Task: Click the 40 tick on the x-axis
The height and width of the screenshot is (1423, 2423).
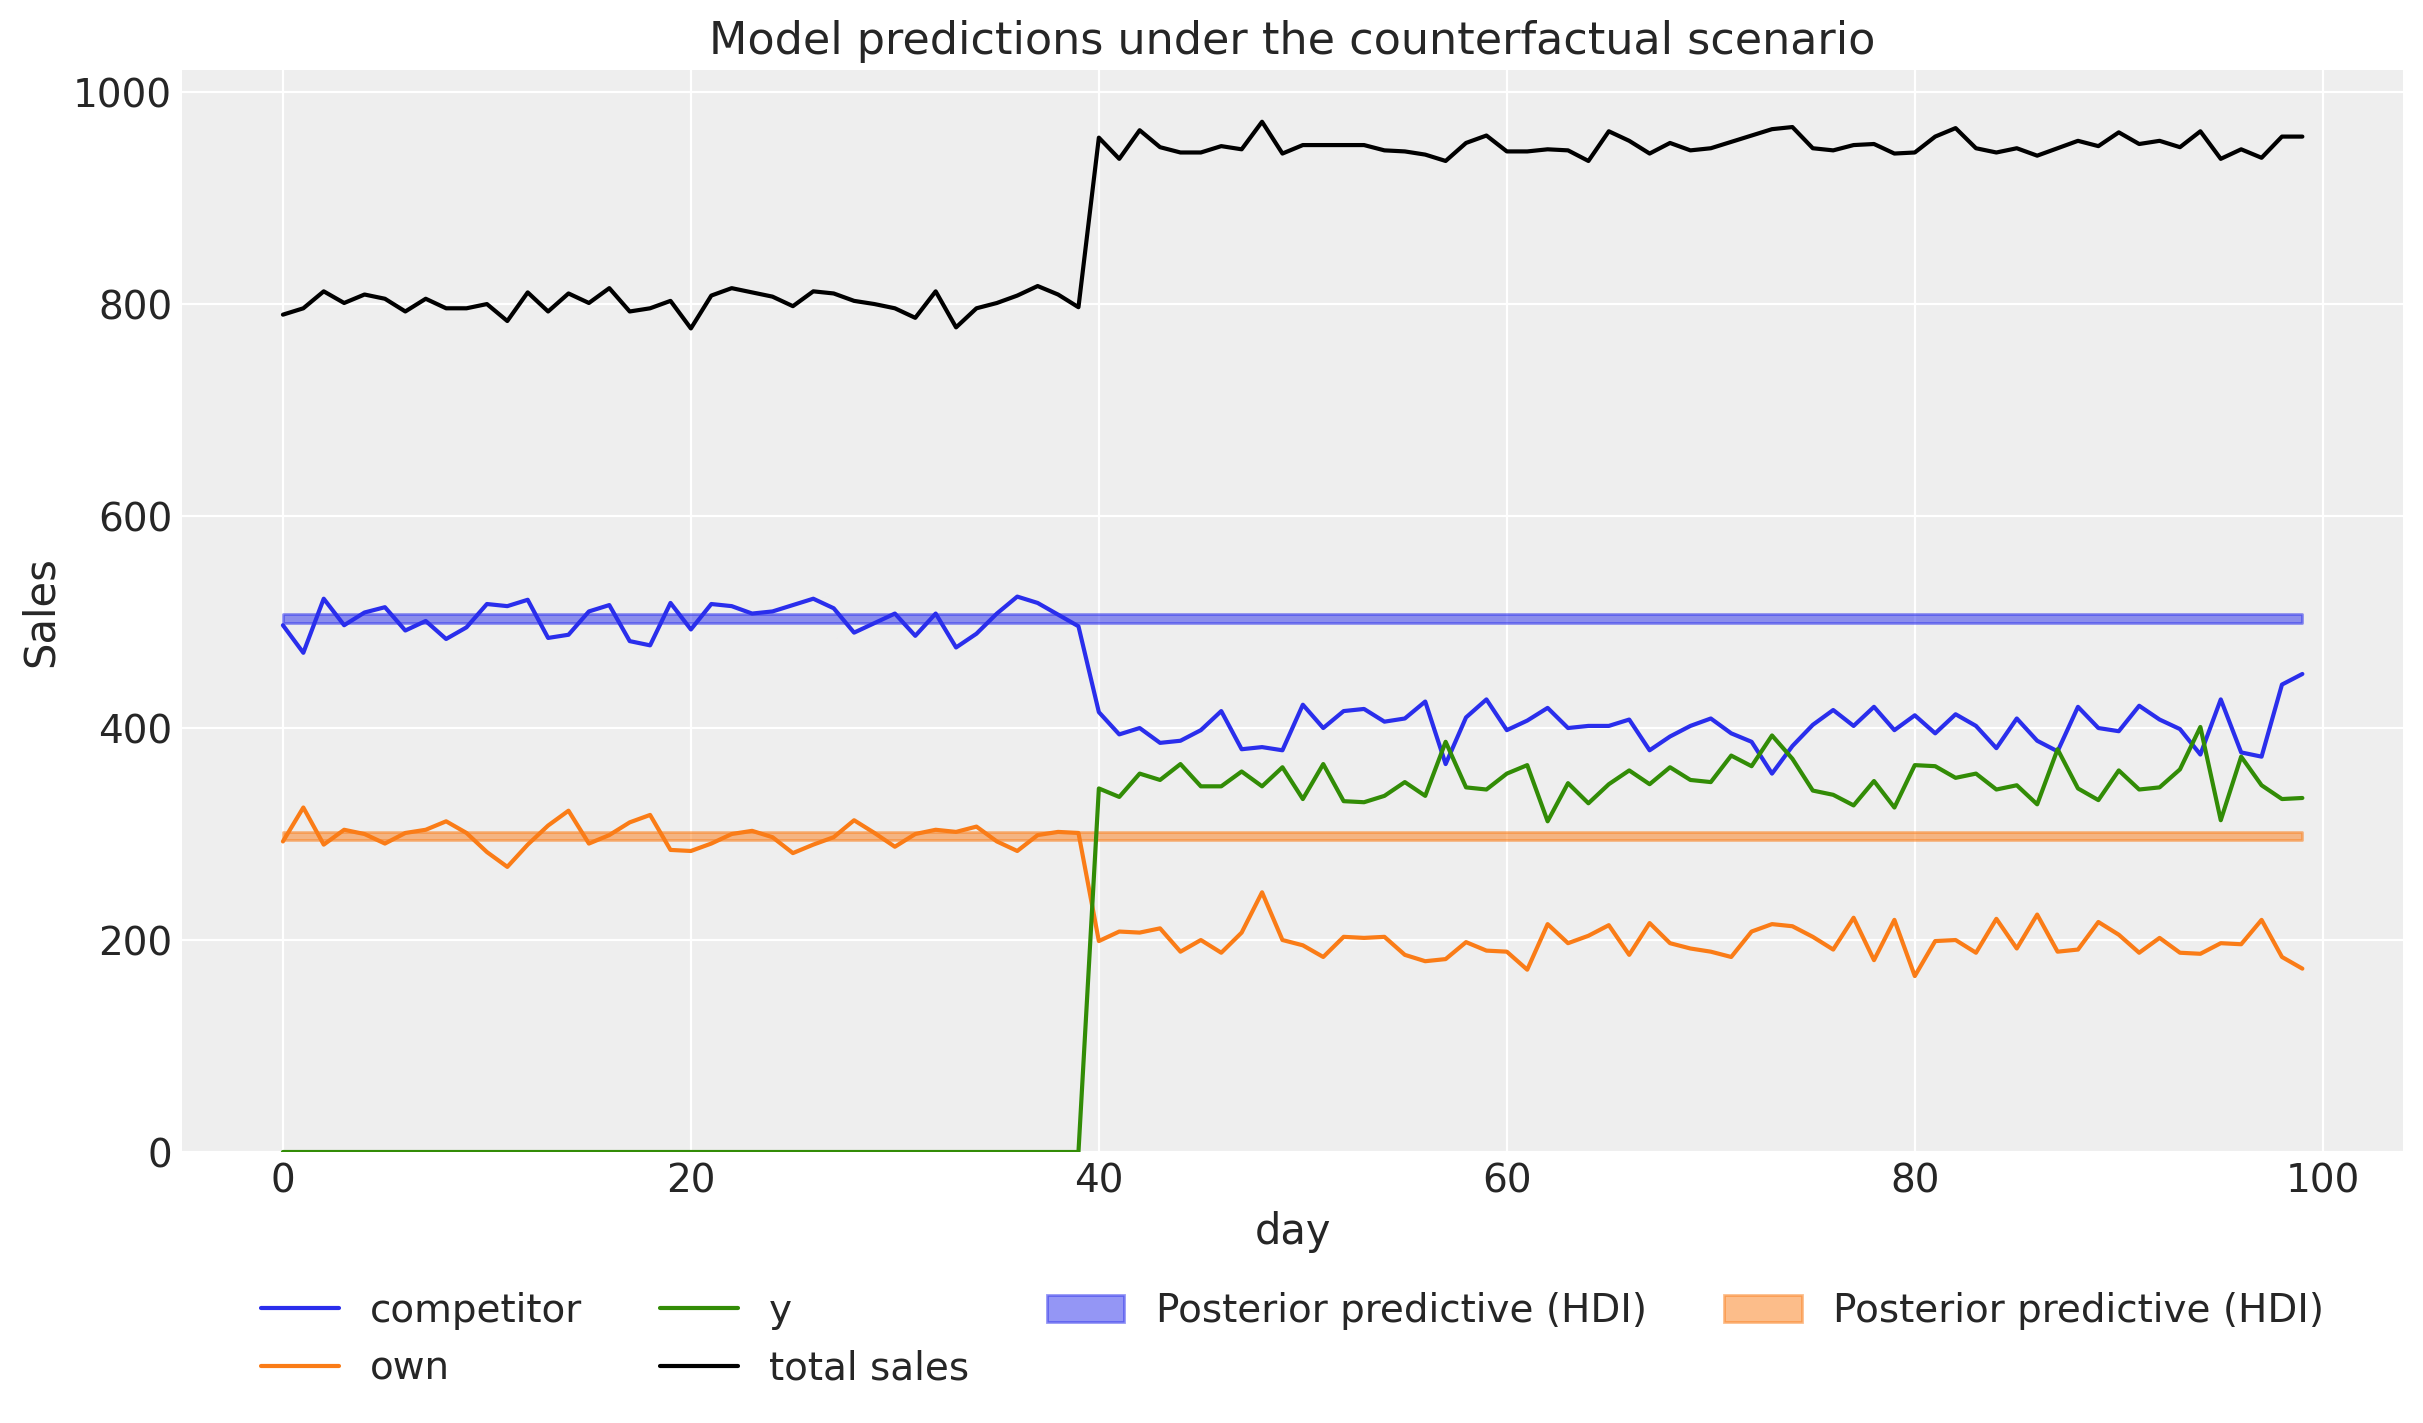Action: click(1098, 1179)
